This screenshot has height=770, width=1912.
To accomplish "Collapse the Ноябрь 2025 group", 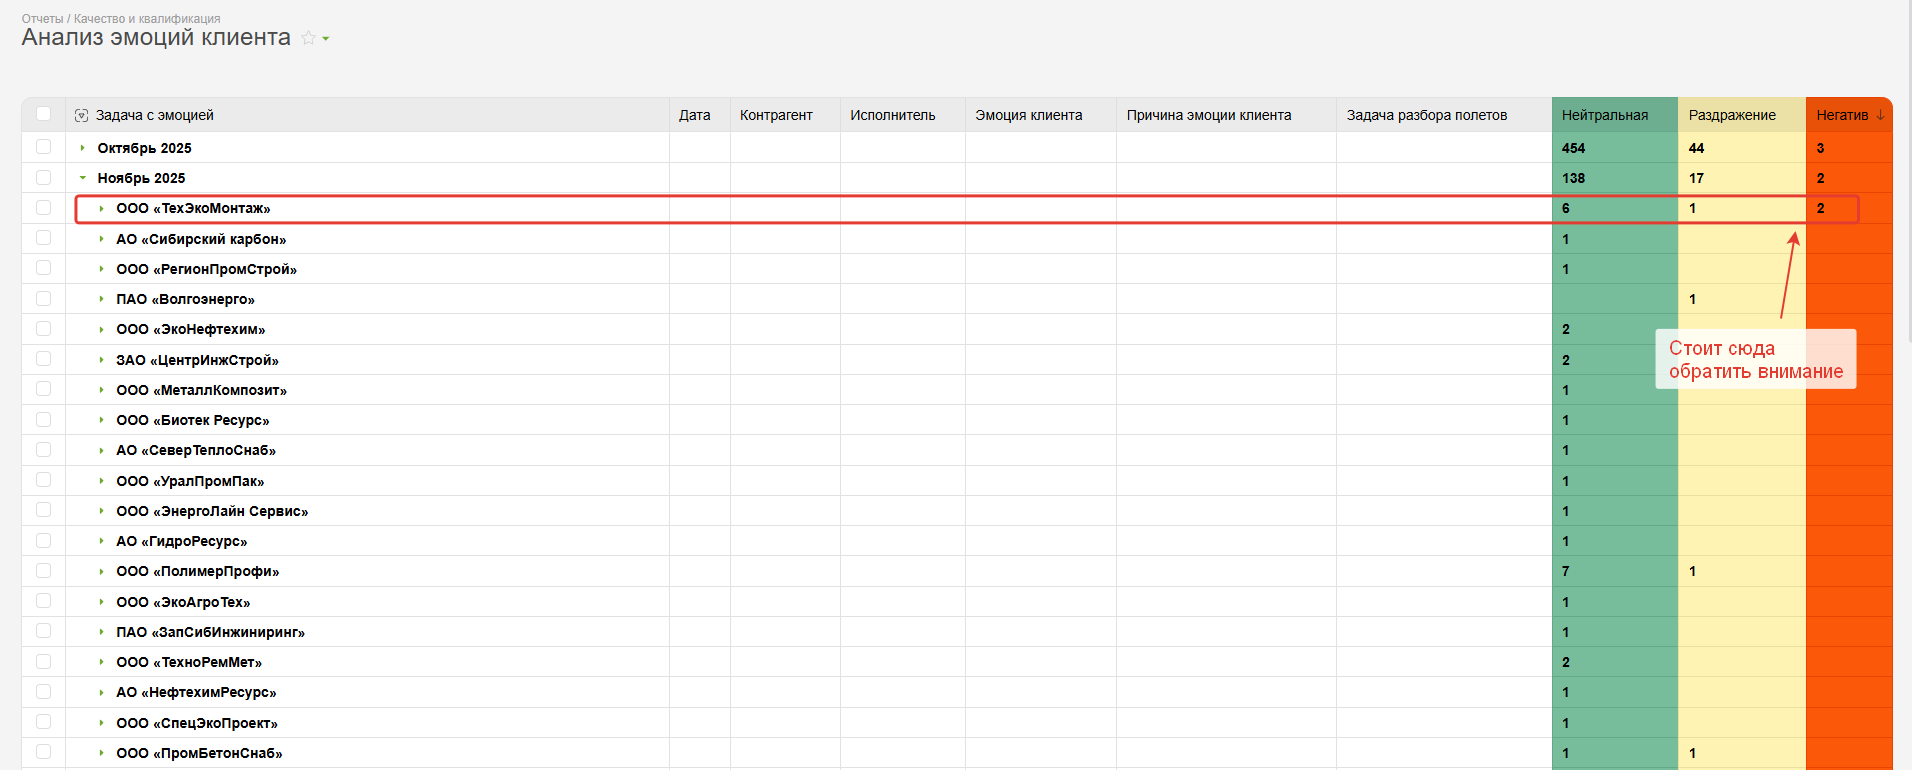I will pyautogui.click(x=82, y=178).
